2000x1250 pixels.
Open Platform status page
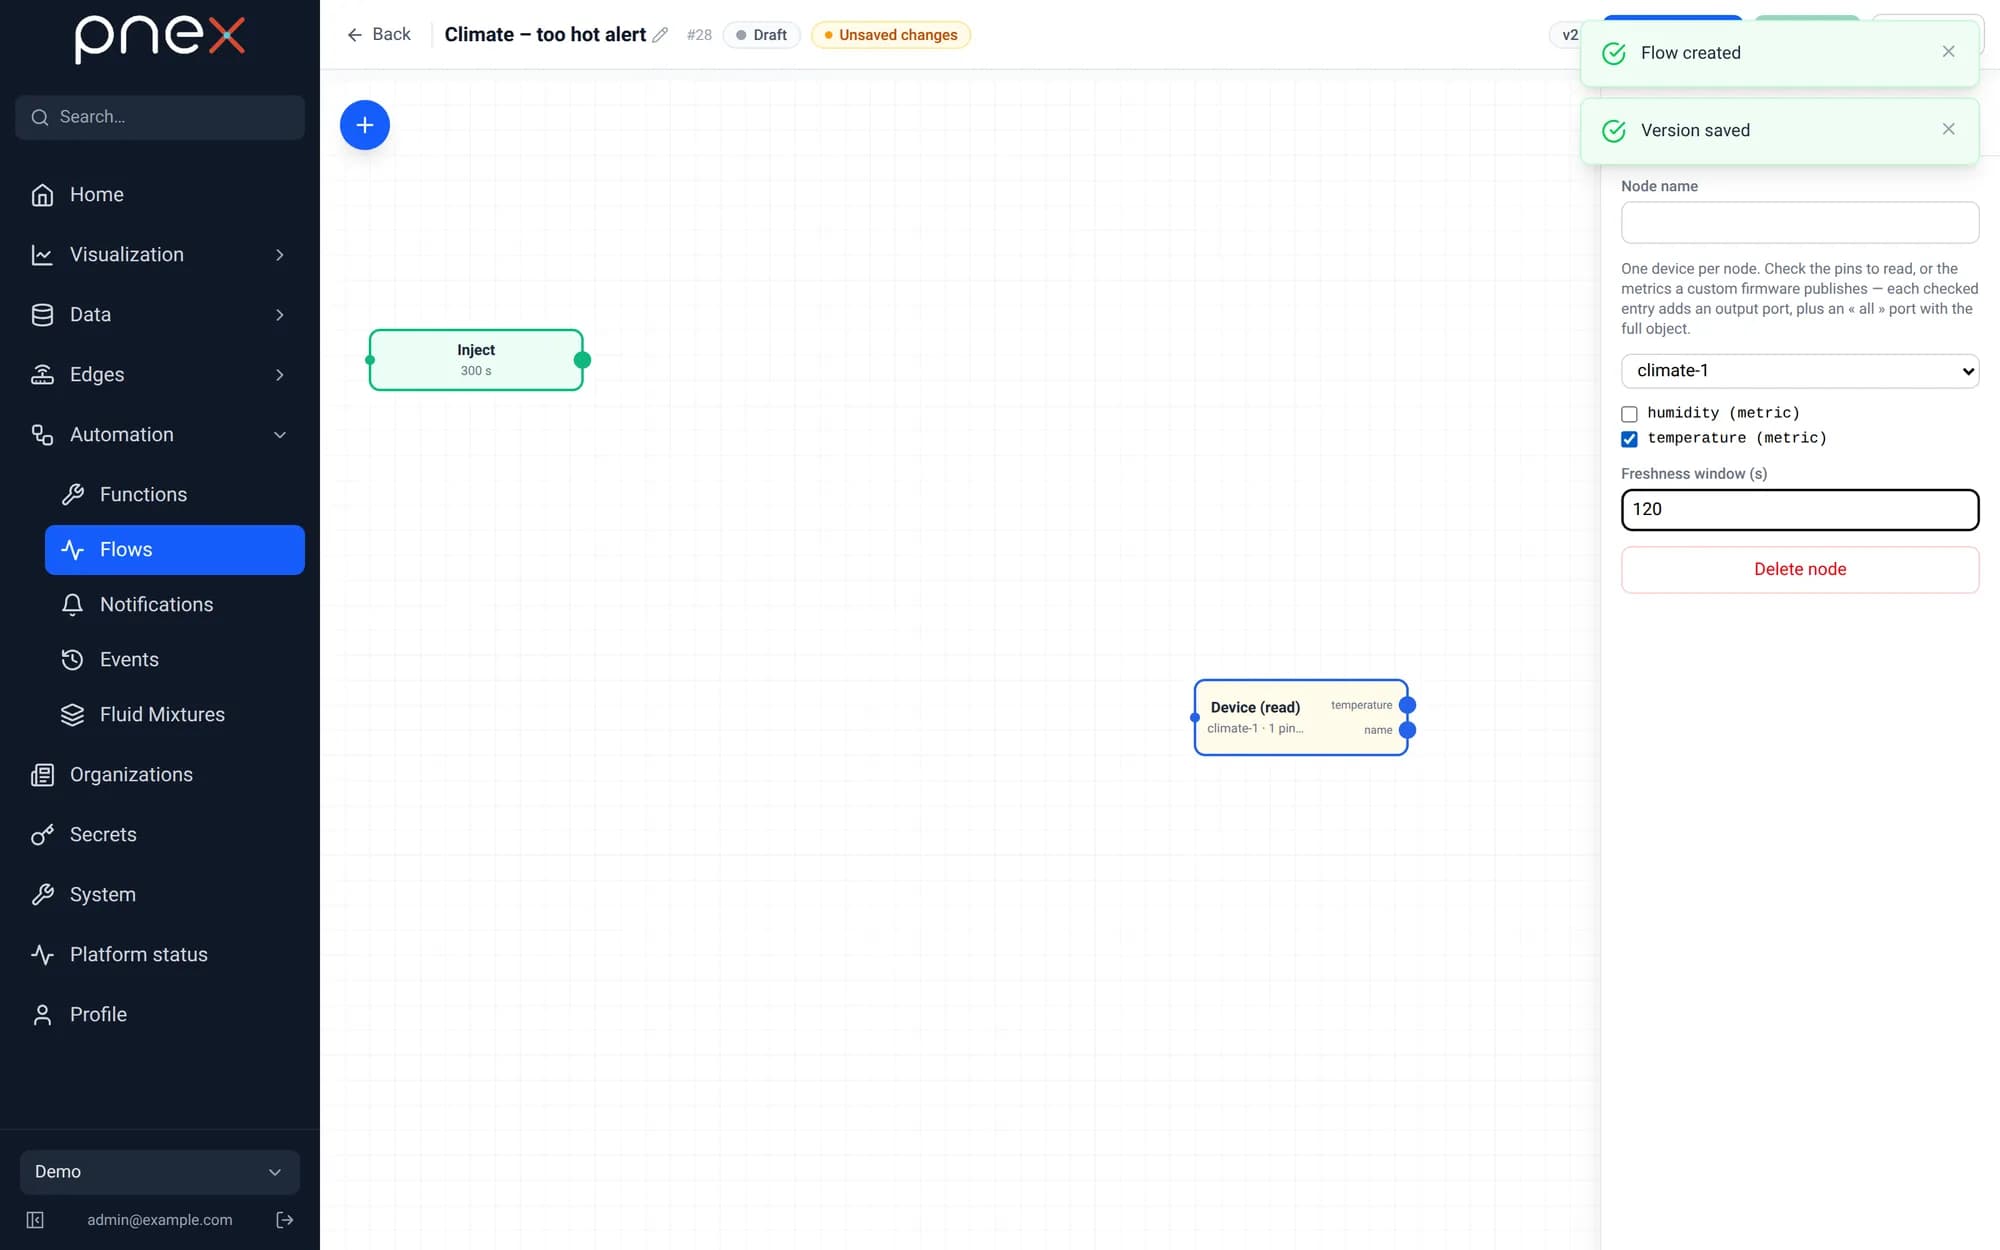tap(160, 955)
